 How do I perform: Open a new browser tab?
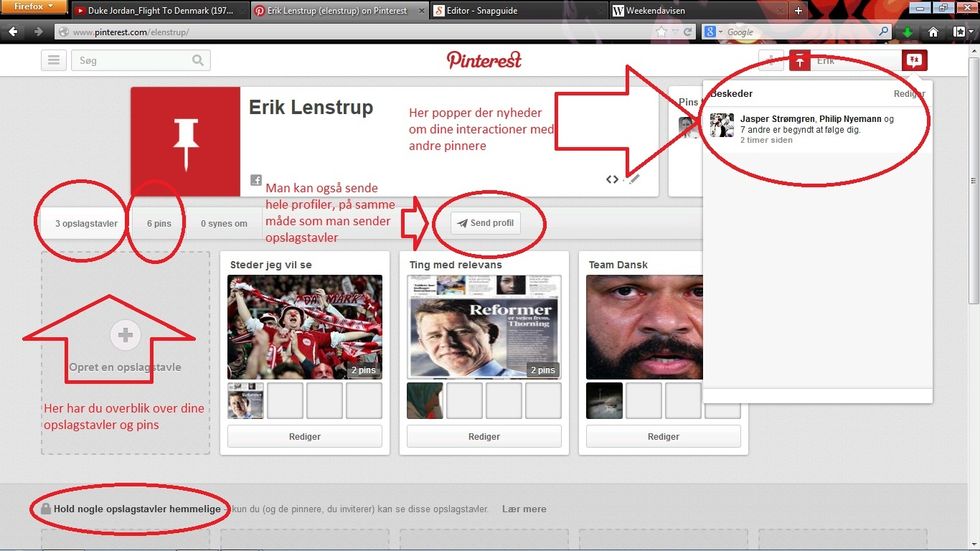798,11
